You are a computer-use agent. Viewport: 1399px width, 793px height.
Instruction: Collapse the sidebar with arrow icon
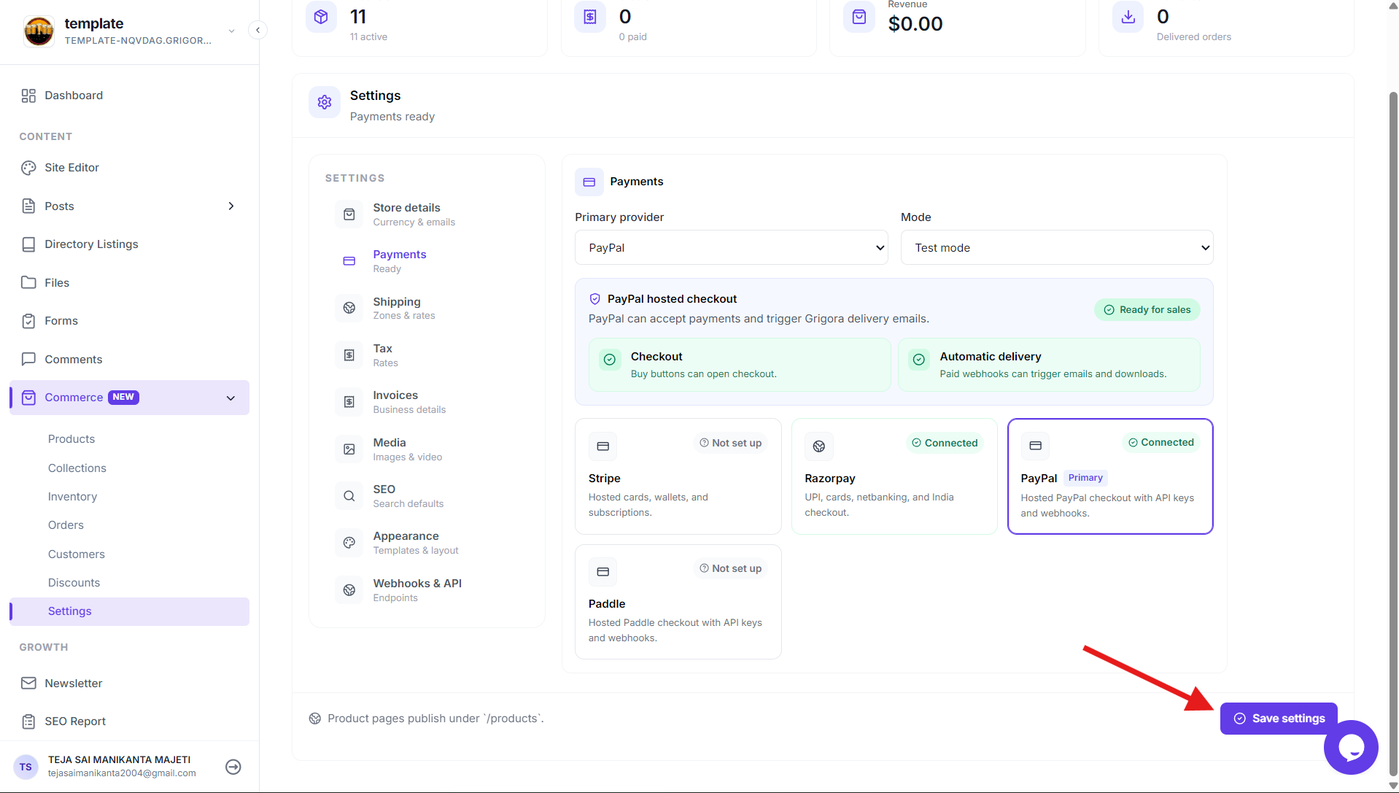click(258, 30)
